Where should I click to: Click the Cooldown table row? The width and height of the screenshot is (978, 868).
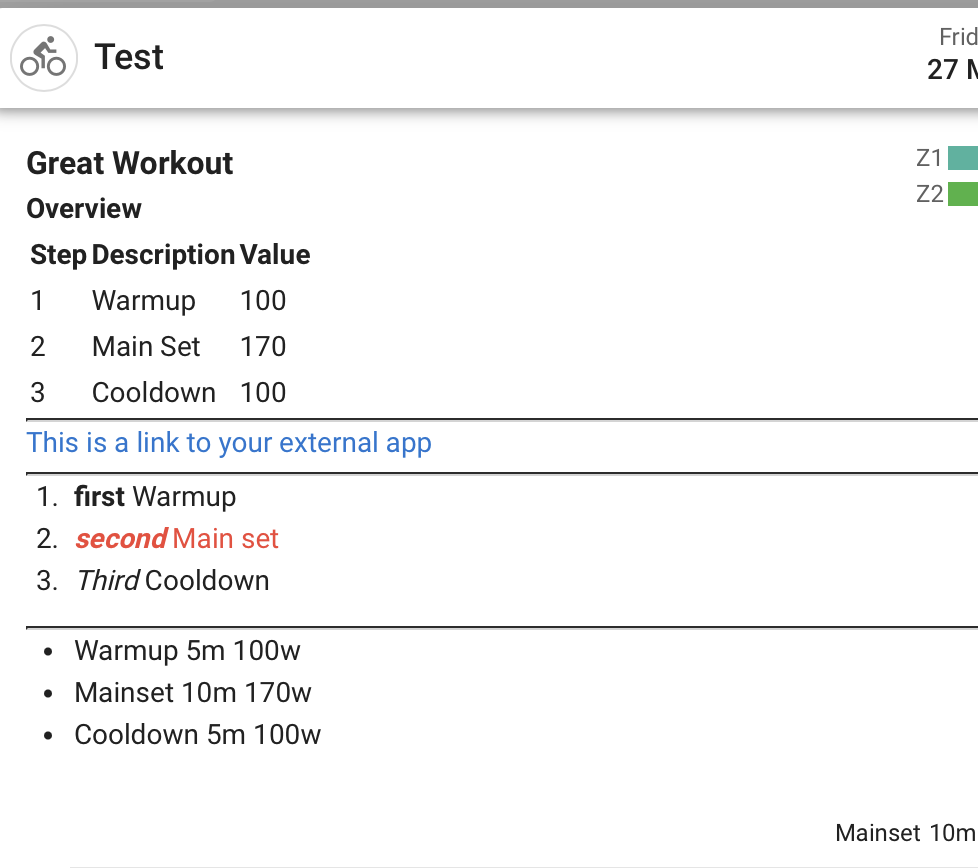point(154,393)
